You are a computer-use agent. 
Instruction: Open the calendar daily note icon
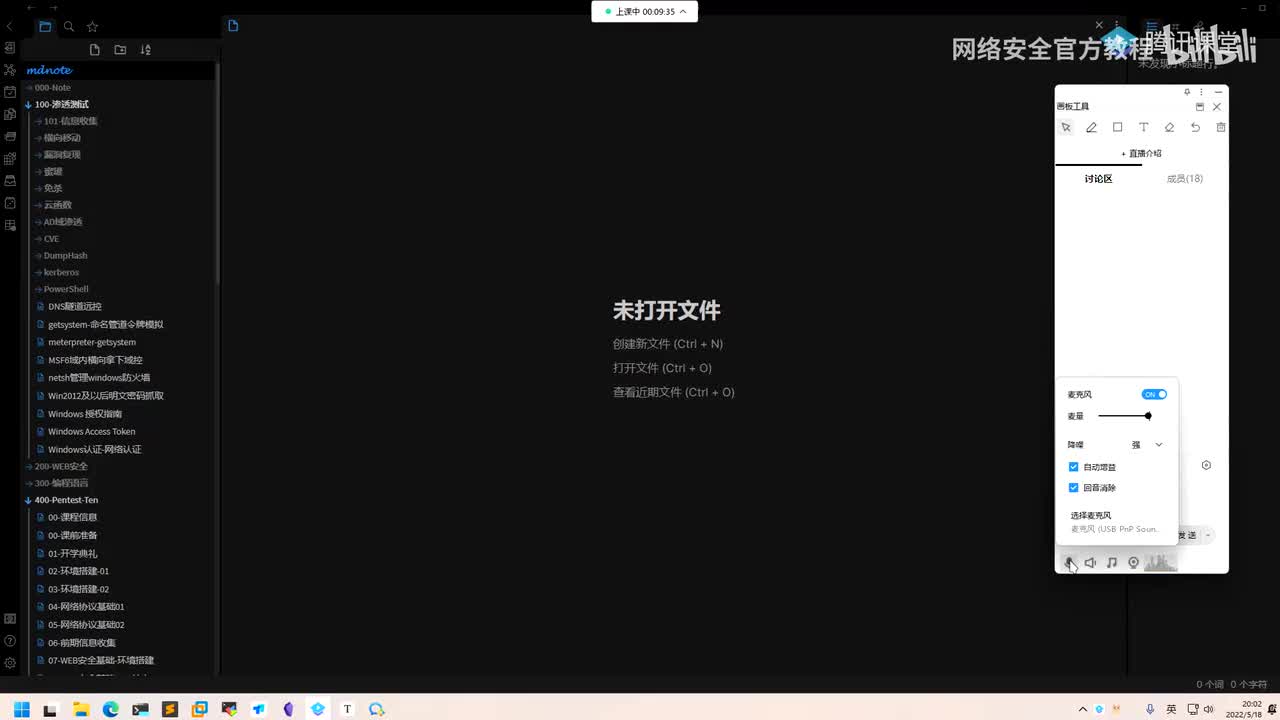coord(10,92)
